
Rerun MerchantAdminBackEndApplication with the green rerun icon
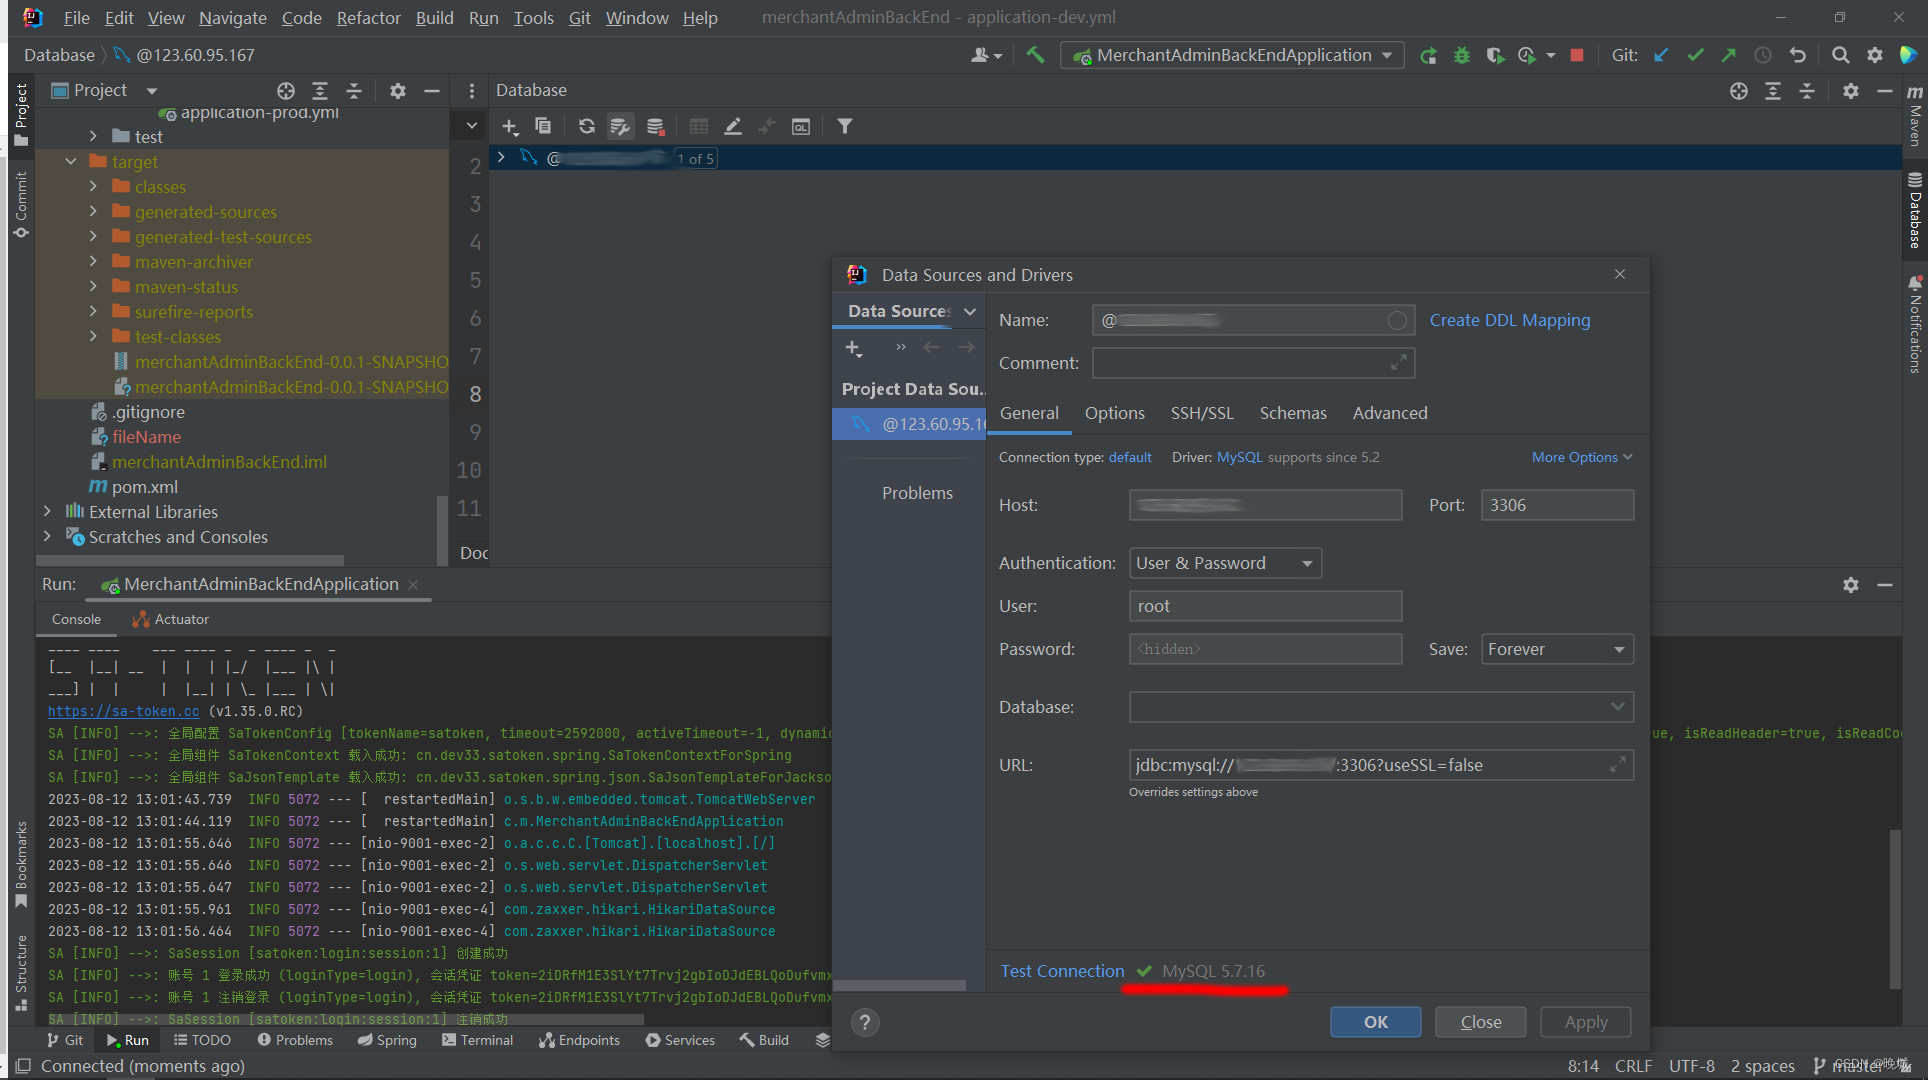(1428, 55)
